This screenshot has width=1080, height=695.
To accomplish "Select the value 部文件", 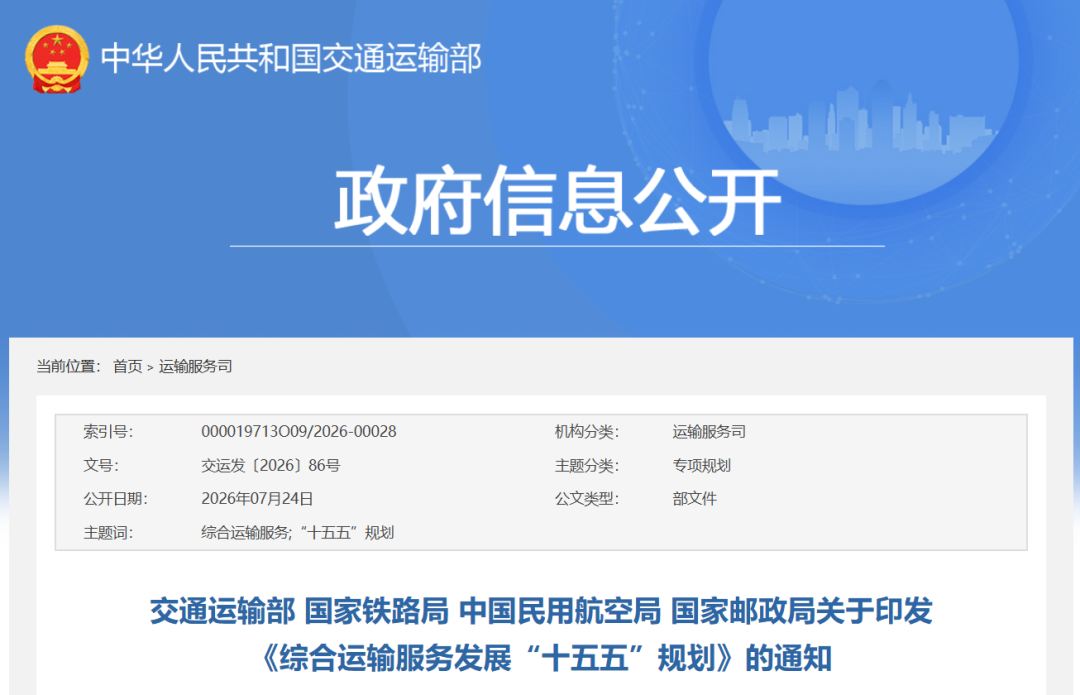I will [694, 499].
